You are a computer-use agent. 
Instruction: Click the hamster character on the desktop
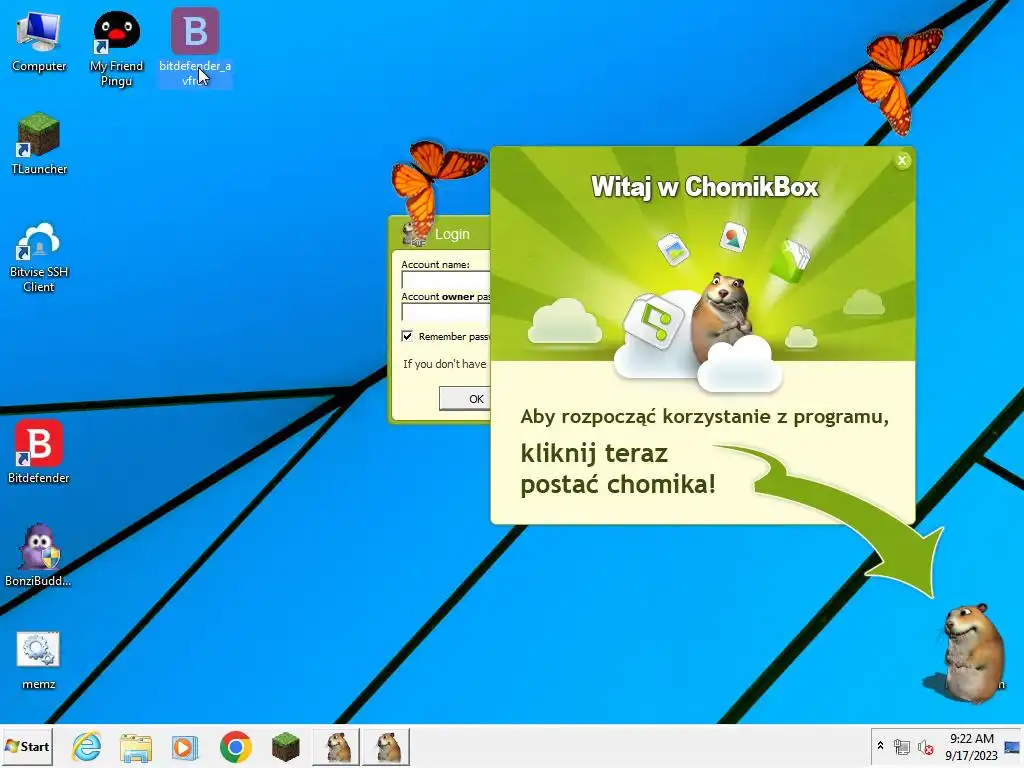pyautogui.click(x=972, y=653)
